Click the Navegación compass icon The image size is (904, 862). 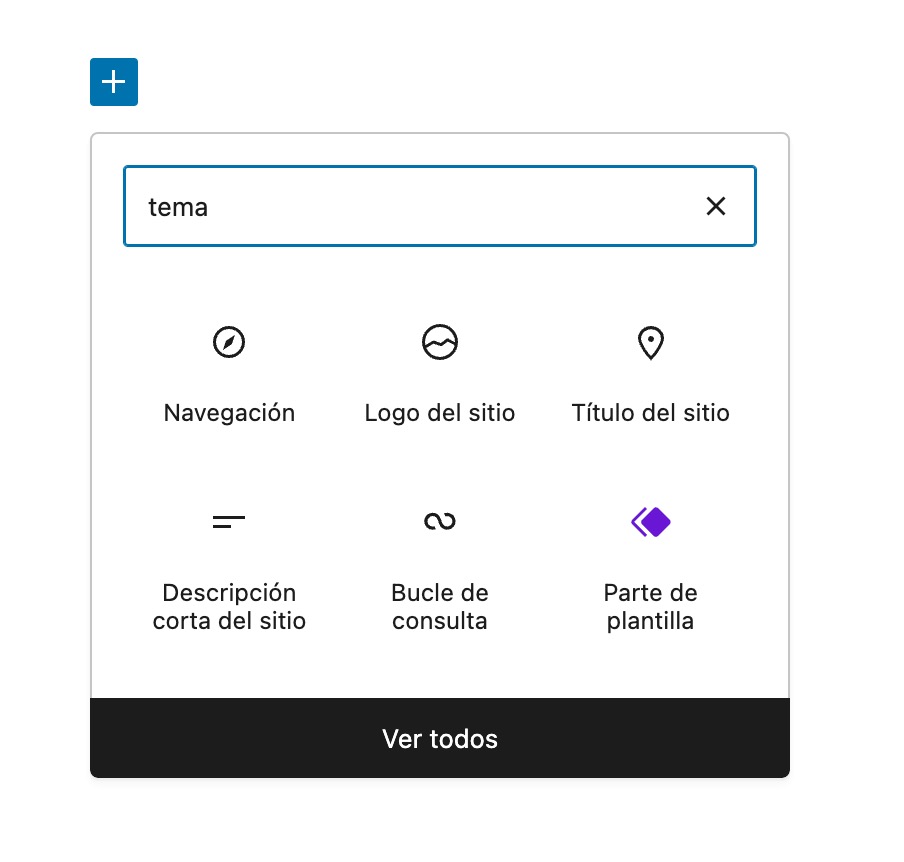click(x=229, y=342)
